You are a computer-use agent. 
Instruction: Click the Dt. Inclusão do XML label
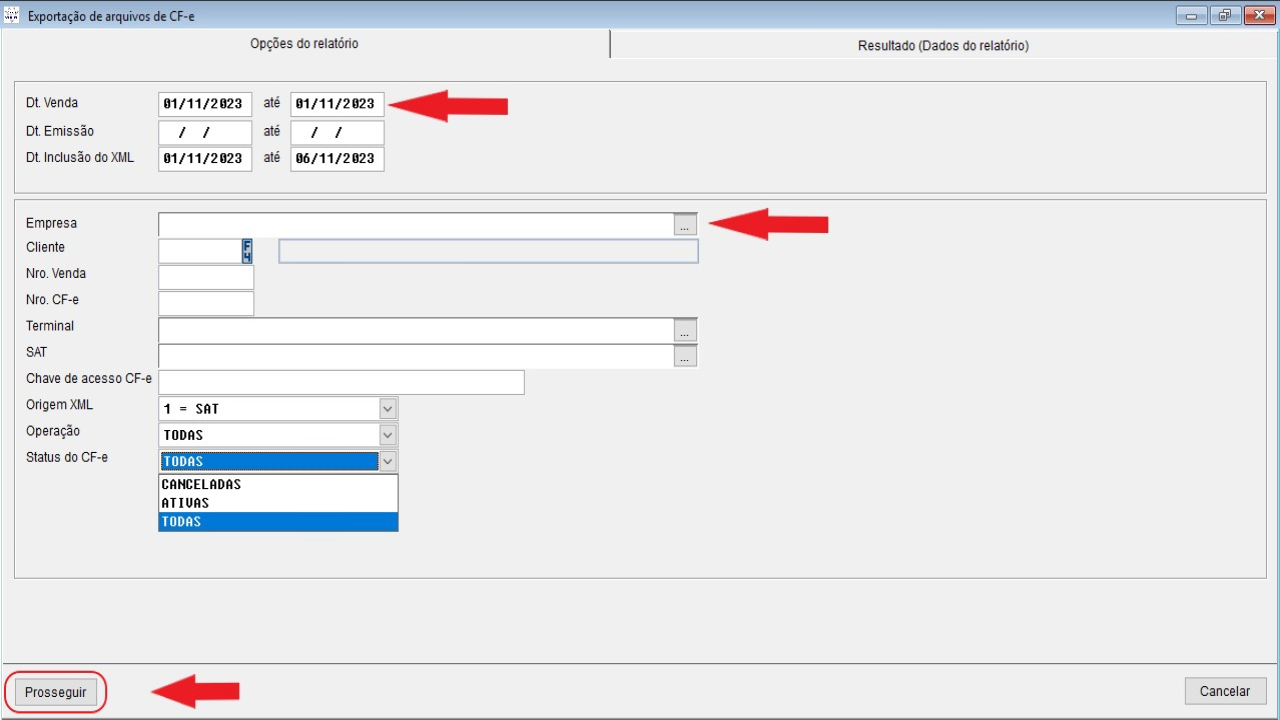(x=80, y=157)
